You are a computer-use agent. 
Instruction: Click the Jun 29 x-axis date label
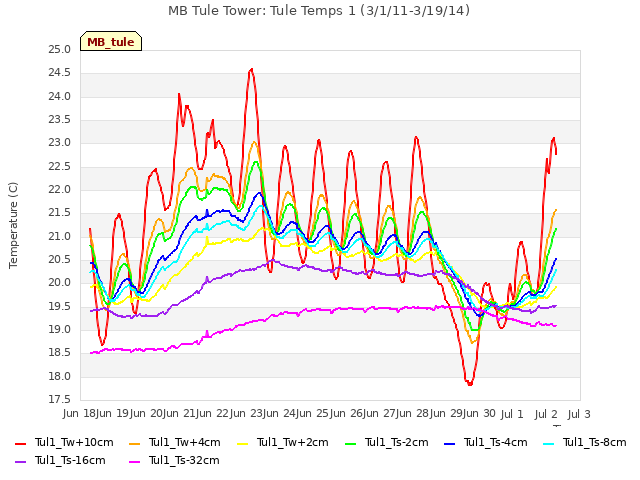click(447, 414)
